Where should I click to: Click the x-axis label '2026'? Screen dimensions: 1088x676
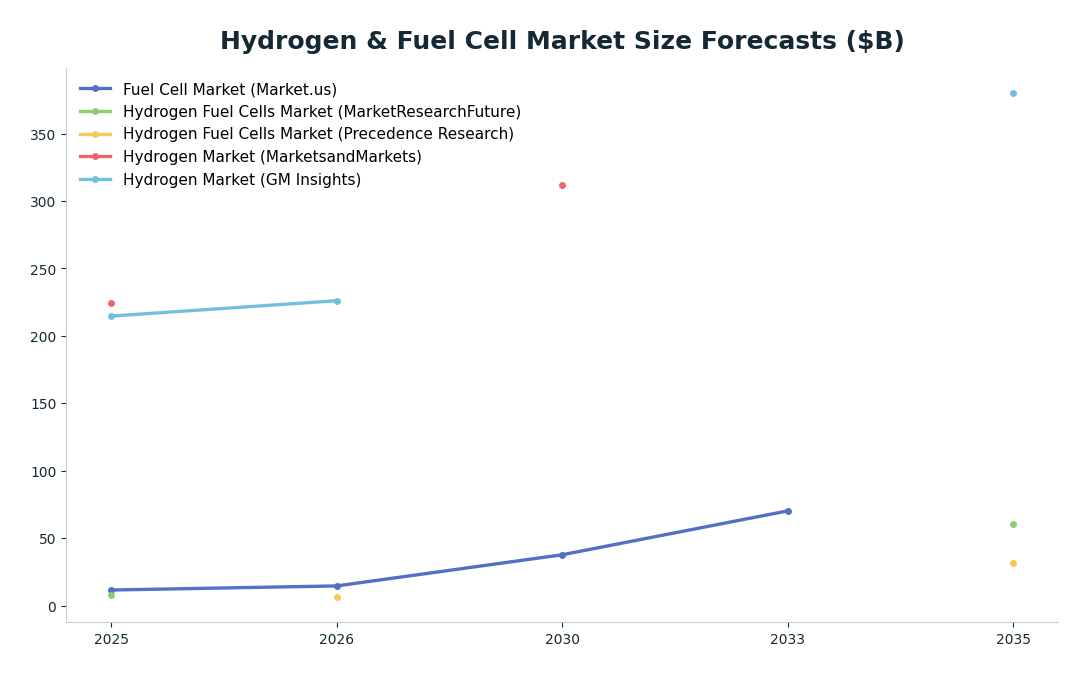pyautogui.click(x=337, y=639)
